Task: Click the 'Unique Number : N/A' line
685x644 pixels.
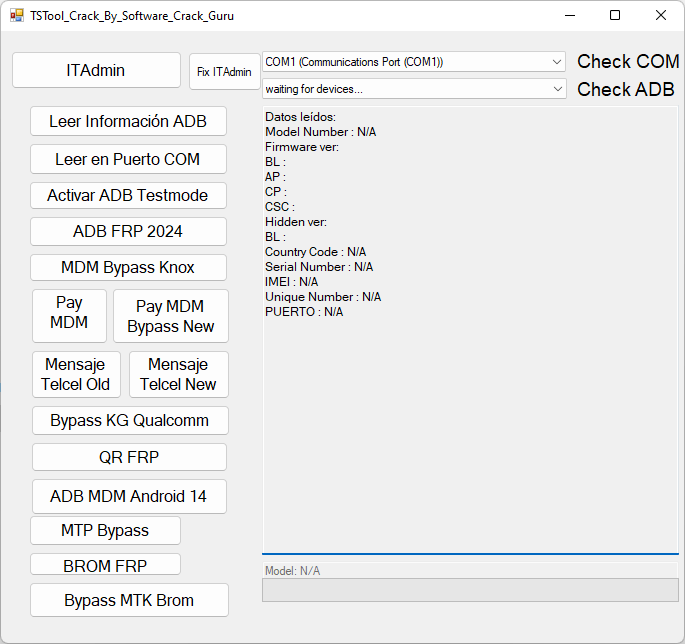Action: click(323, 297)
